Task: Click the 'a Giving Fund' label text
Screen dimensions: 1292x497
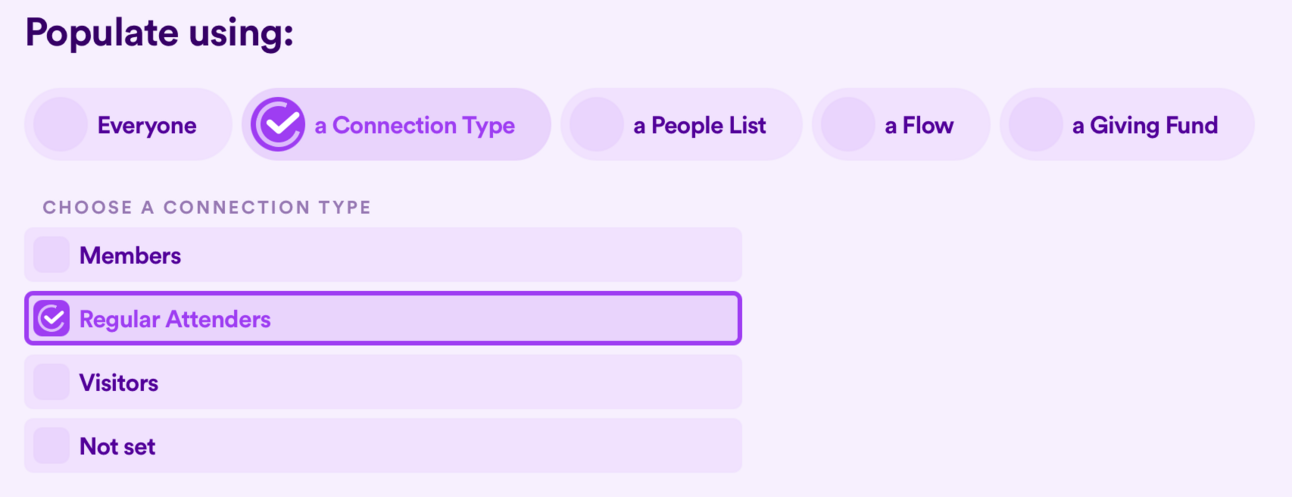Action: click(x=1145, y=126)
